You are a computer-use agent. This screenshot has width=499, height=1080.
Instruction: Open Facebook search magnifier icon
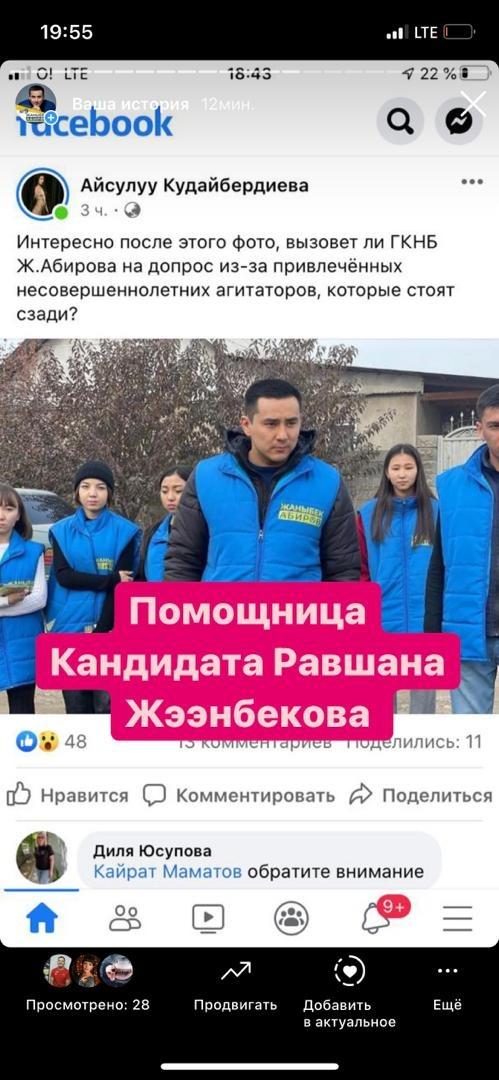click(x=400, y=121)
